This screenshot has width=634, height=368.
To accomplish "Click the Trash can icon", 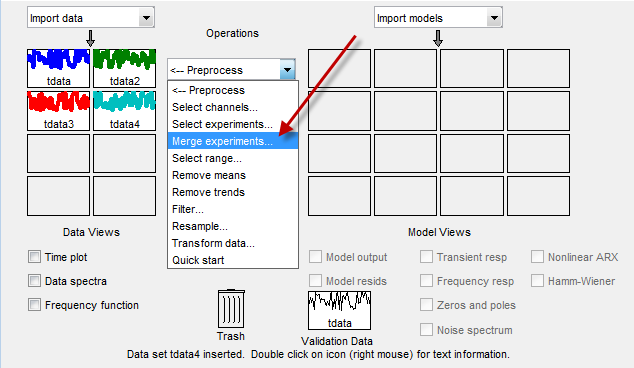I will [231, 309].
